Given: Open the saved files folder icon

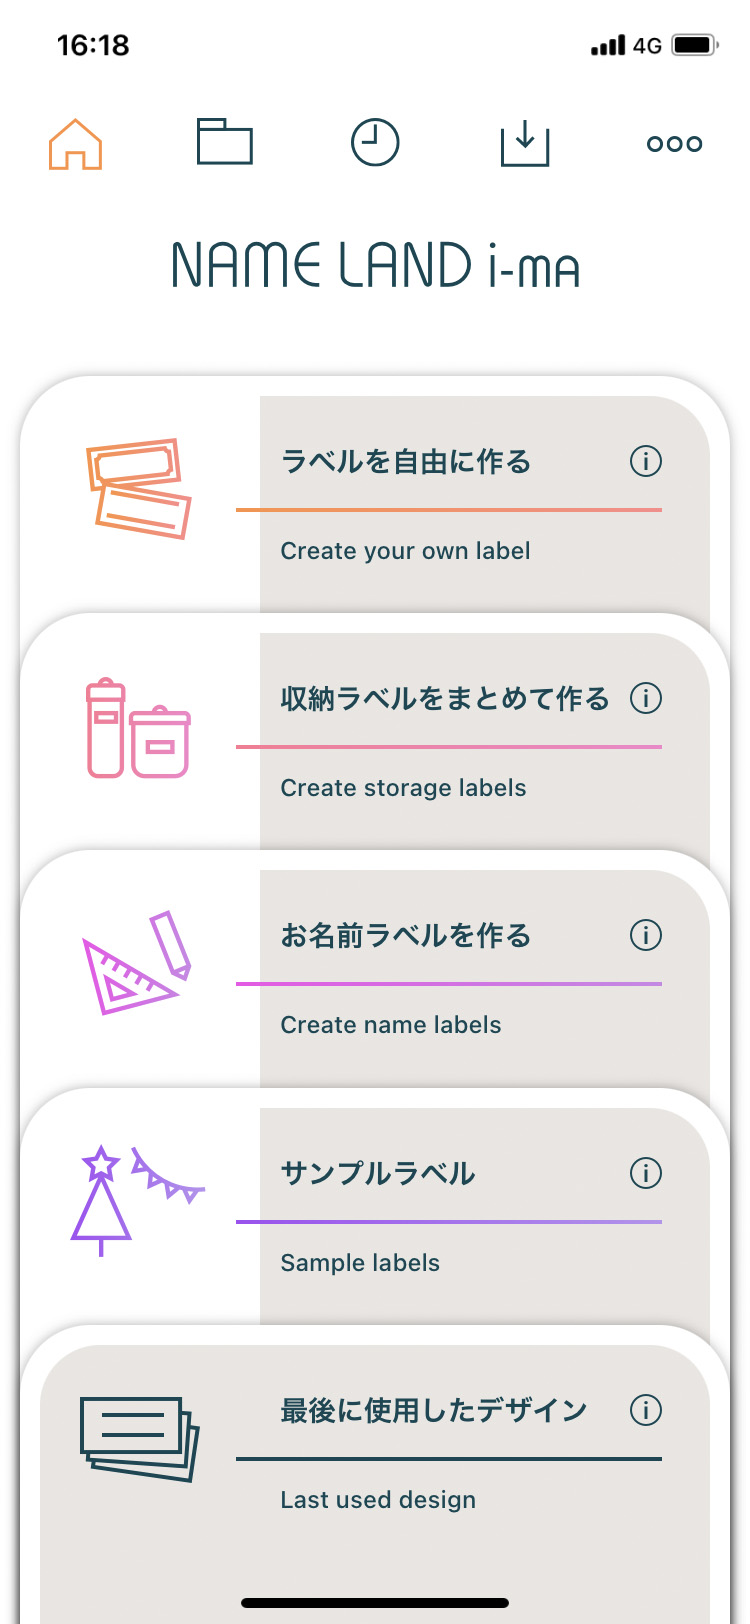Looking at the screenshot, I should point(225,142).
